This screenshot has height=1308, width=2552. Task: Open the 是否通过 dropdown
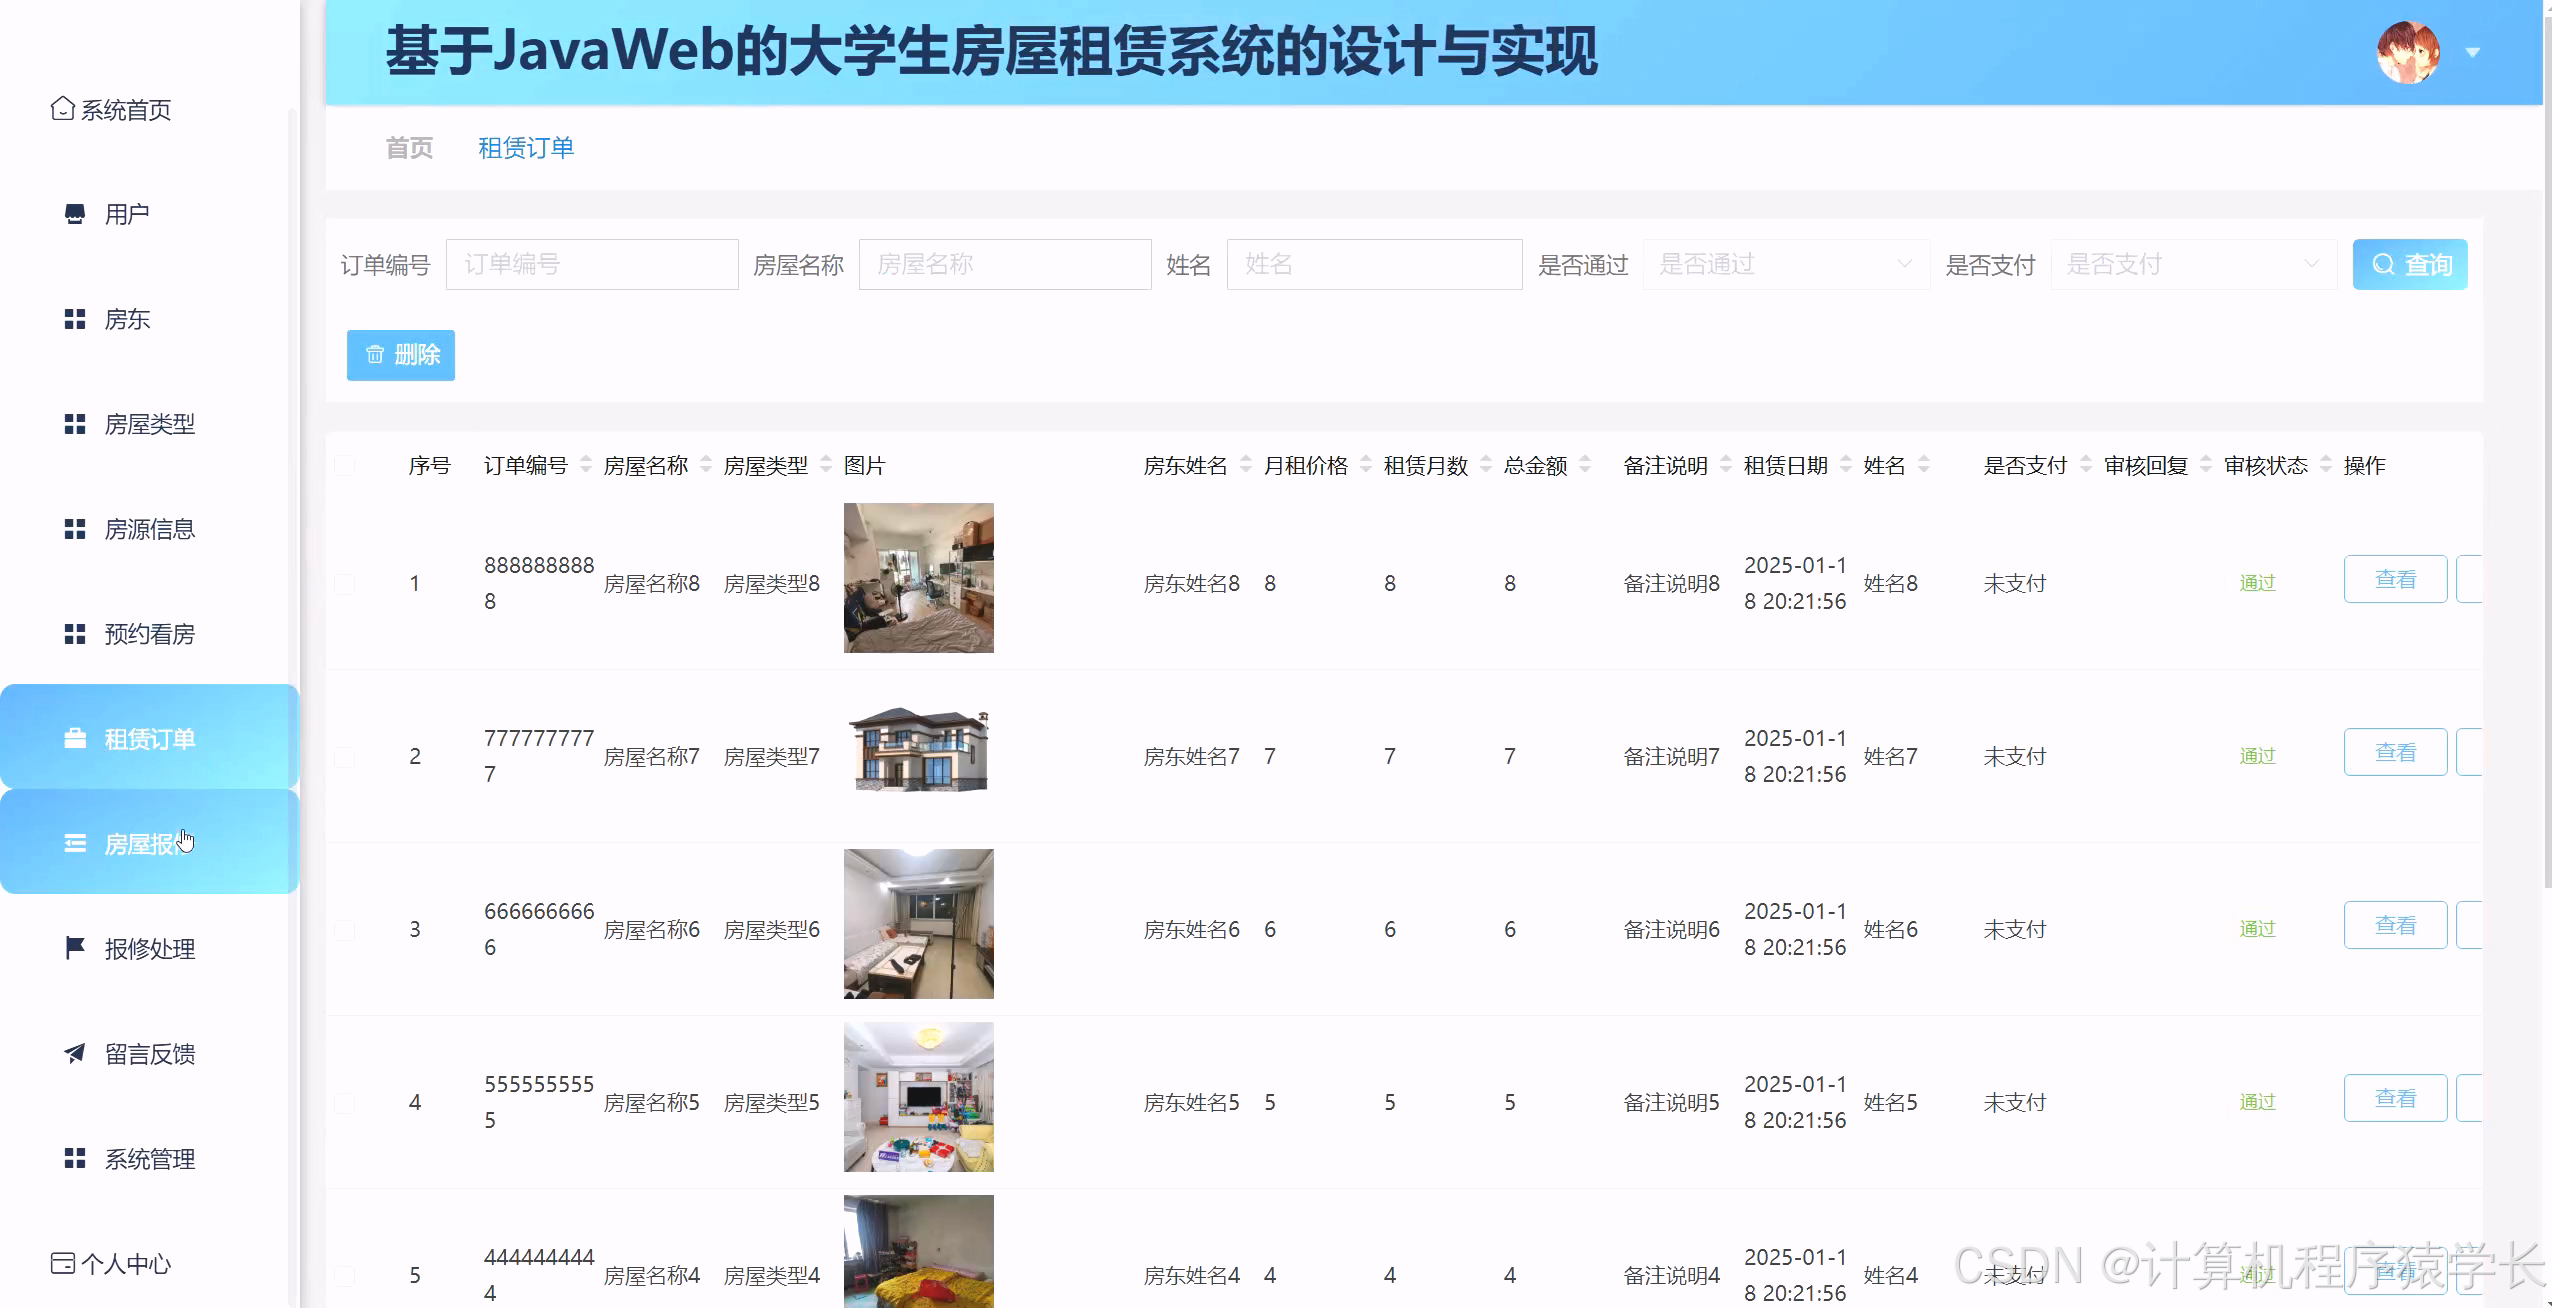pyautogui.click(x=1786, y=264)
